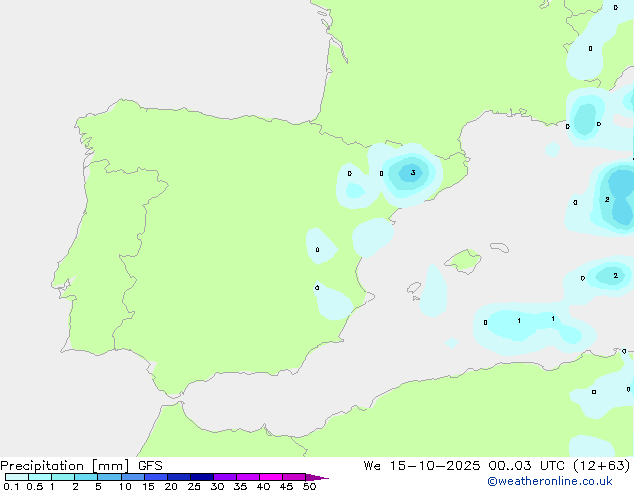Click the legend arrow tip above 50 mm
The image size is (634, 490).
point(317,477)
